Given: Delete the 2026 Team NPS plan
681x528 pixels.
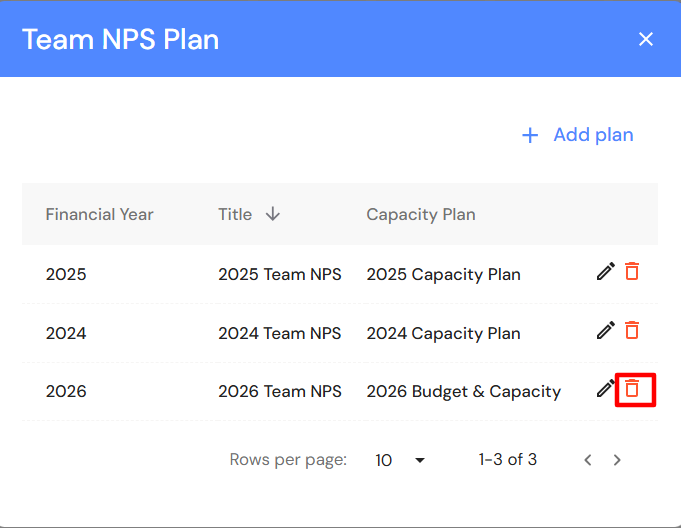Looking at the screenshot, I should pyautogui.click(x=632, y=389).
